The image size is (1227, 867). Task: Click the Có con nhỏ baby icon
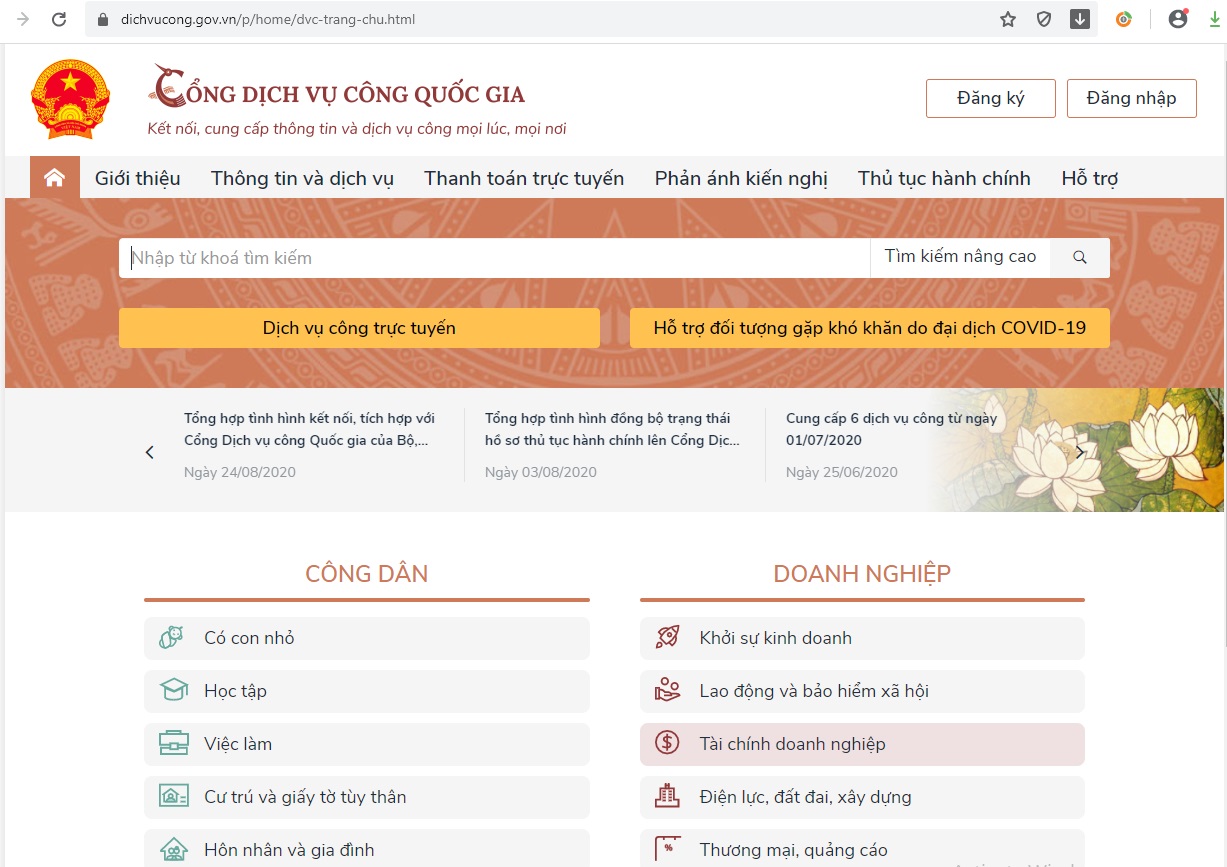click(x=172, y=638)
